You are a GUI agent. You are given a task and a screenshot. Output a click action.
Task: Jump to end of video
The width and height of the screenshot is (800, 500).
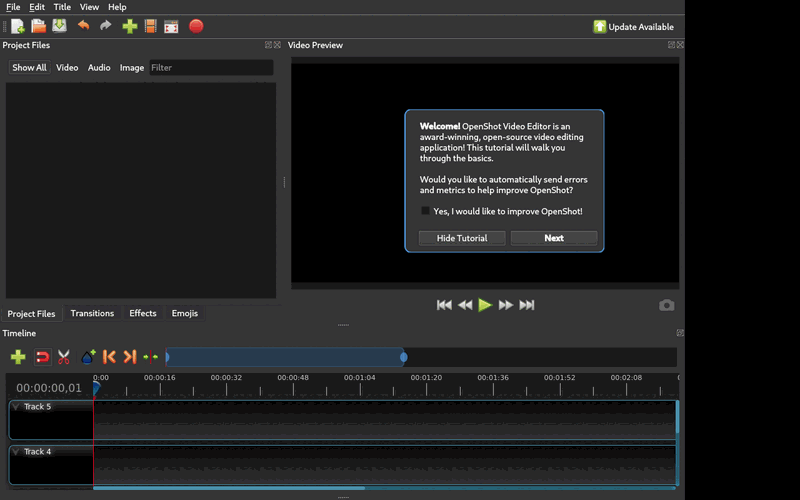pyautogui.click(x=527, y=305)
